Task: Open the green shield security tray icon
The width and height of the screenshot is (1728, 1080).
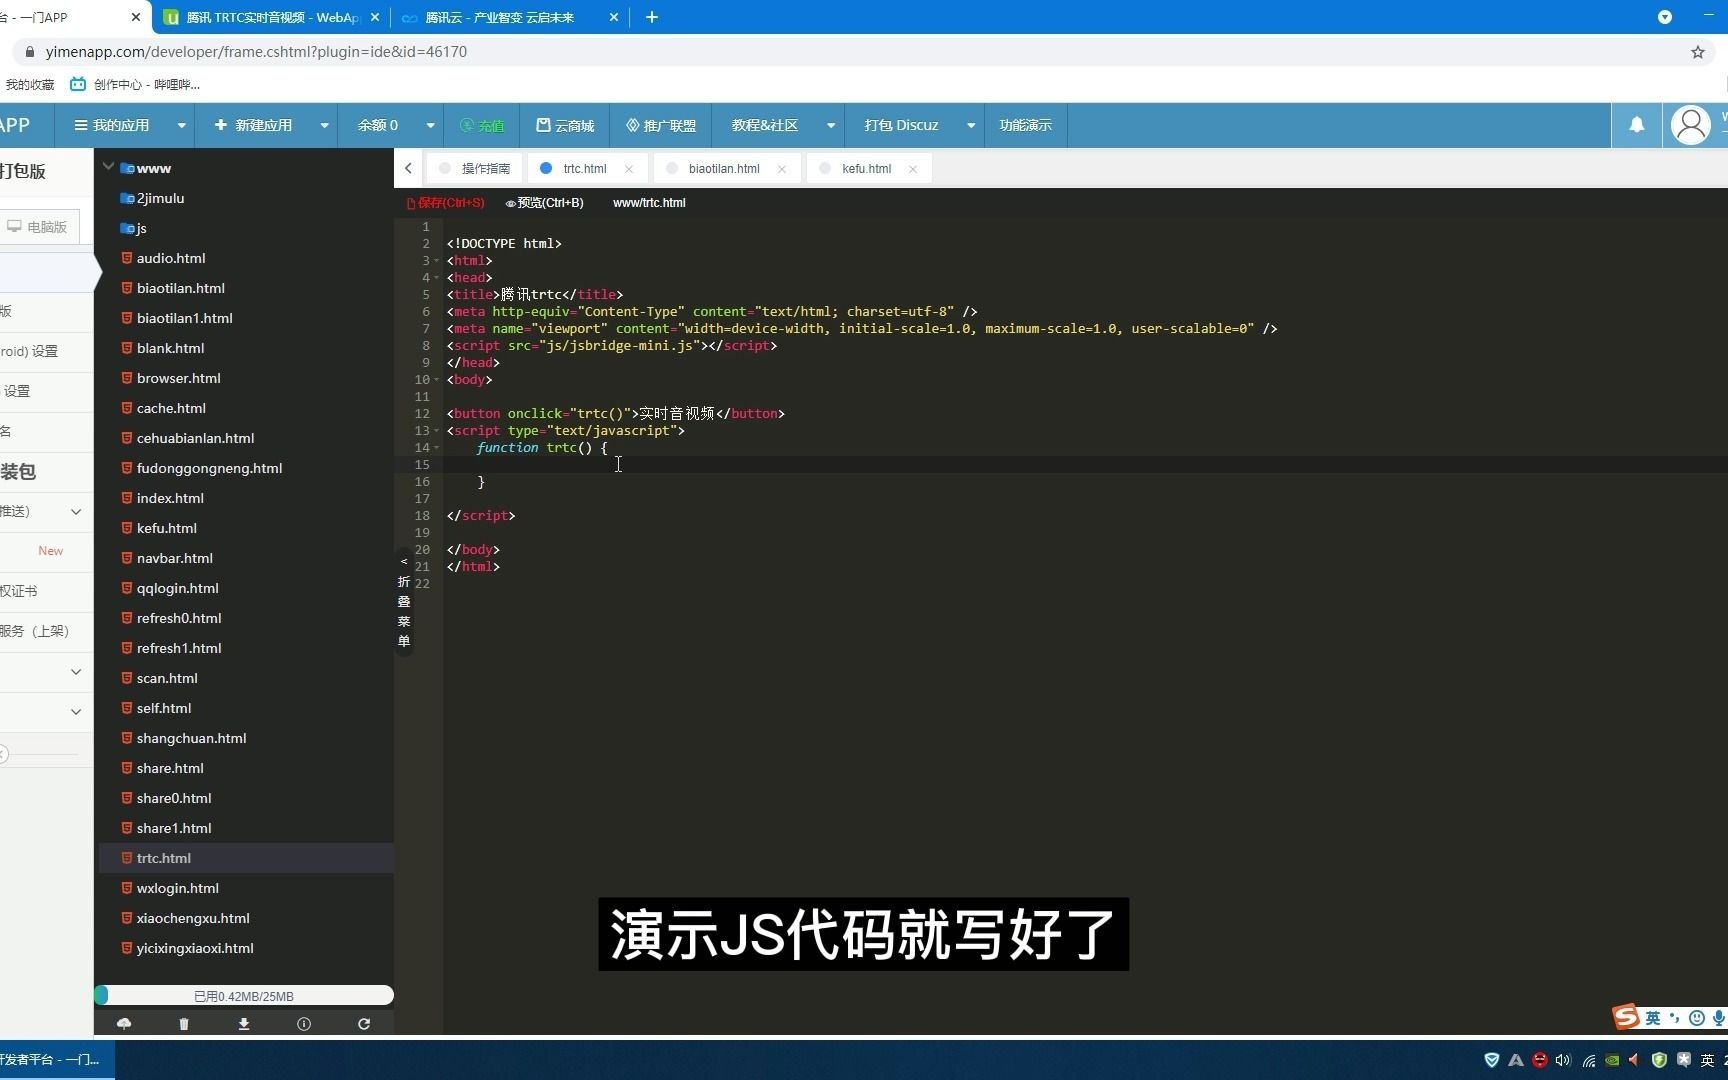Action: (1659, 1060)
